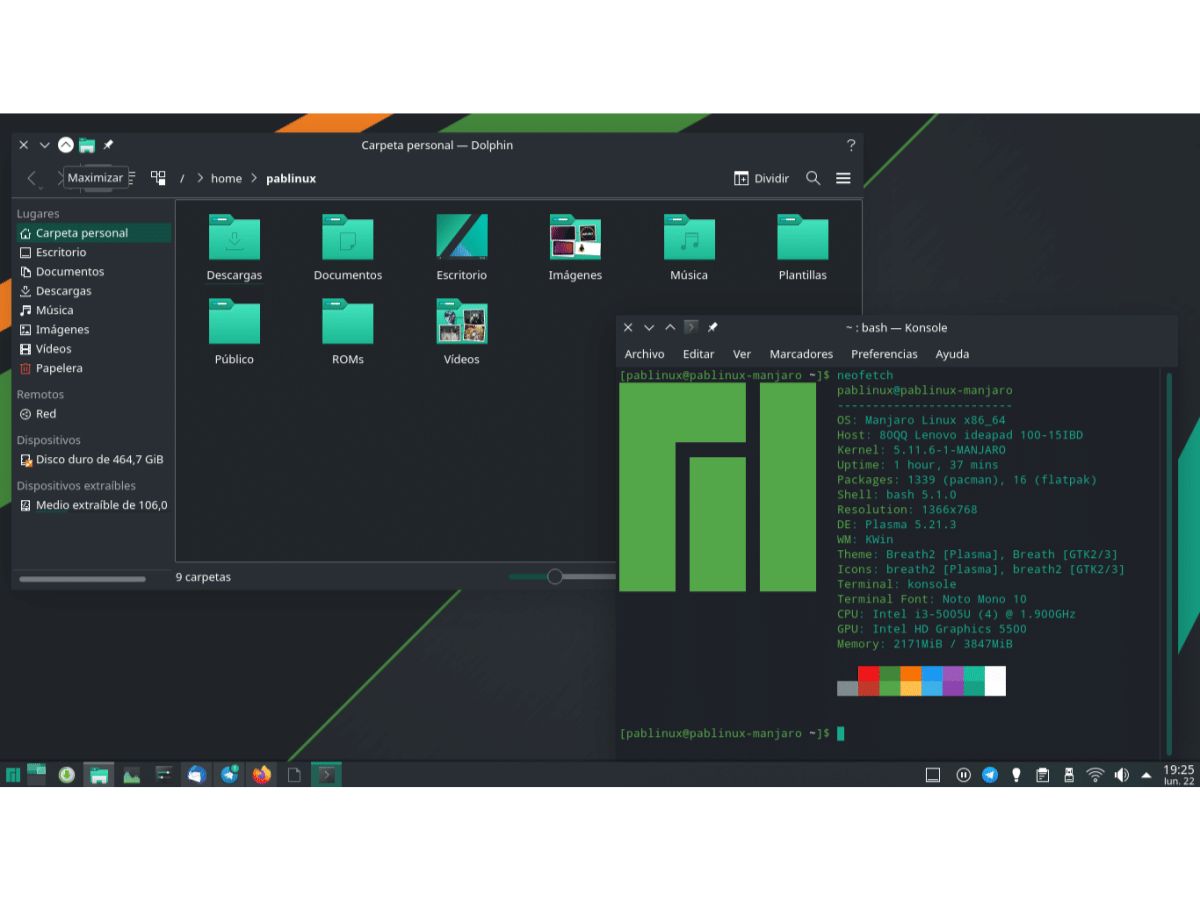Click the Konsole vertical scrollbar
The width and height of the screenshot is (1200, 900).
[1169, 563]
